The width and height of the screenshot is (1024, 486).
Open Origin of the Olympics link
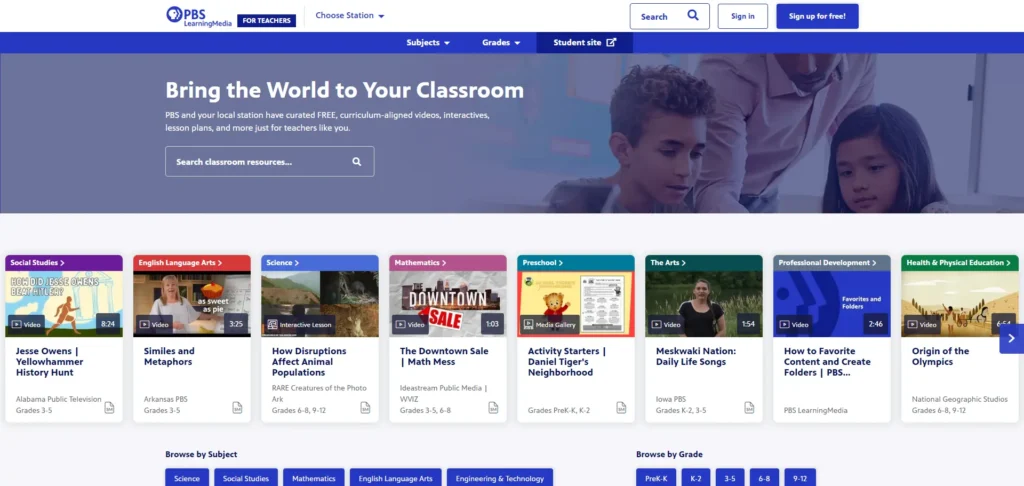click(940, 356)
